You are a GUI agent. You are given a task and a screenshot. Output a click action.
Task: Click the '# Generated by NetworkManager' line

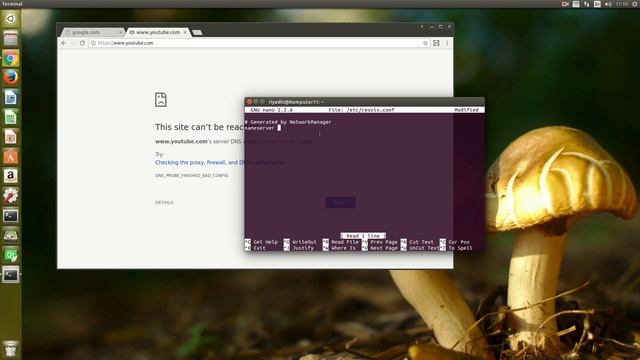click(288, 122)
